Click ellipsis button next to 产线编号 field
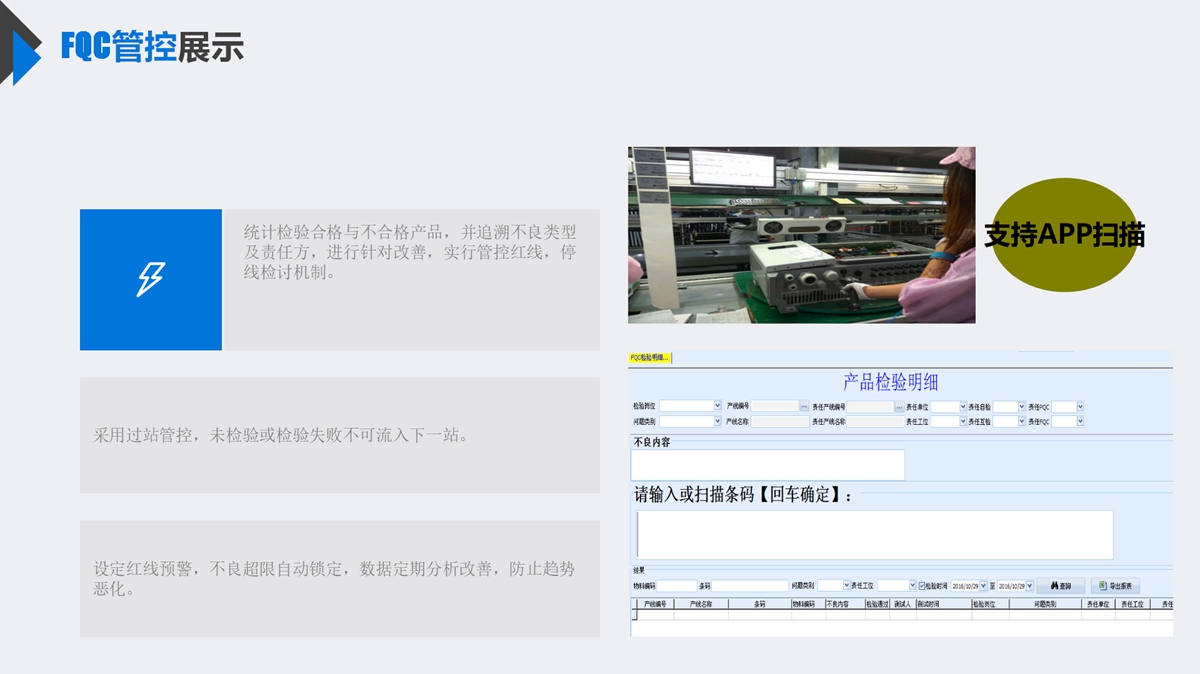1200x674 pixels. (804, 407)
